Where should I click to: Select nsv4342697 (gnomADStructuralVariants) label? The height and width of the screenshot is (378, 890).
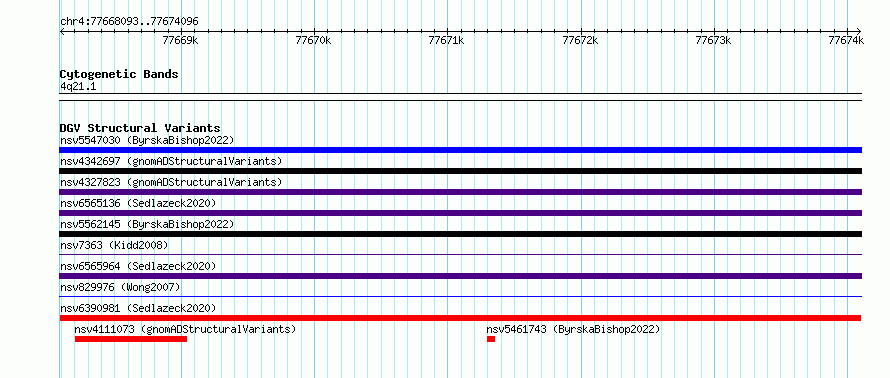click(171, 161)
